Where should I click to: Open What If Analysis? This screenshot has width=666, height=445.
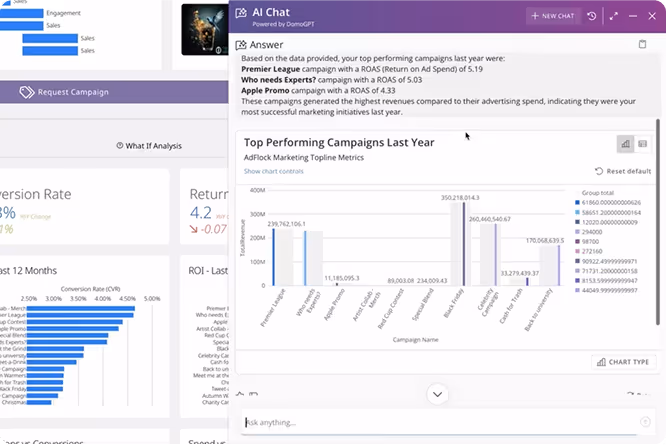149,146
